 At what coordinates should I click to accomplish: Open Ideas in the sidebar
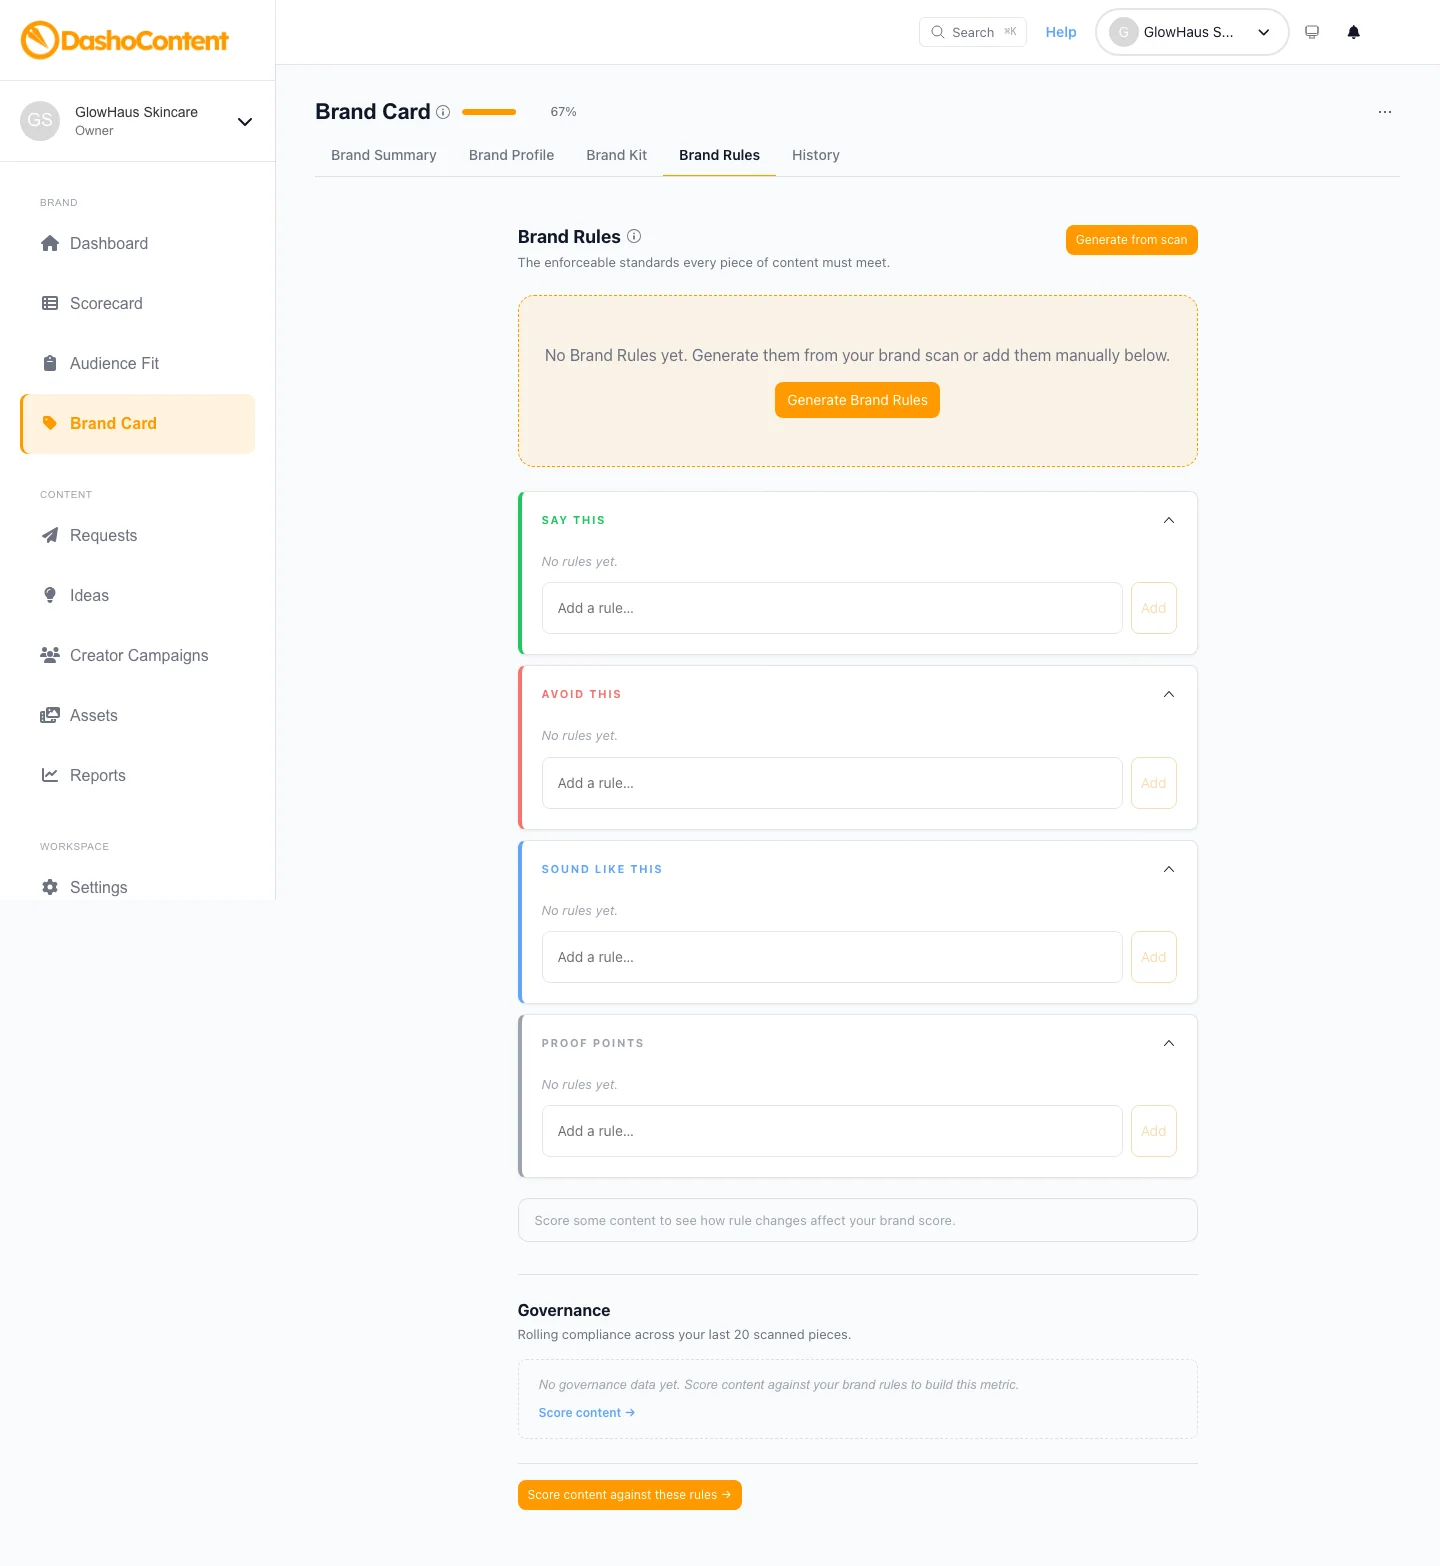tap(137, 595)
